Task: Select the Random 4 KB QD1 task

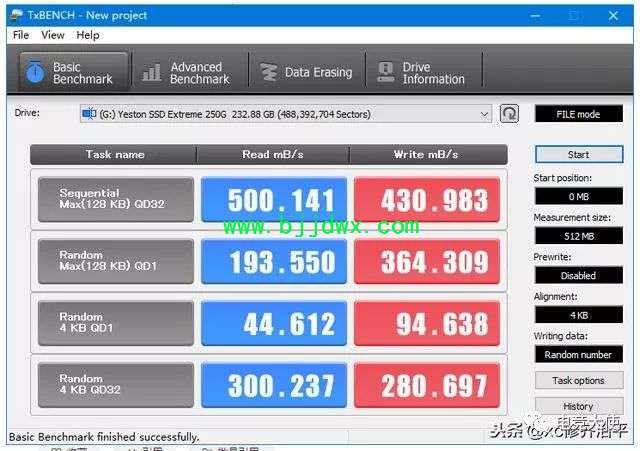Action: (x=116, y=323)
